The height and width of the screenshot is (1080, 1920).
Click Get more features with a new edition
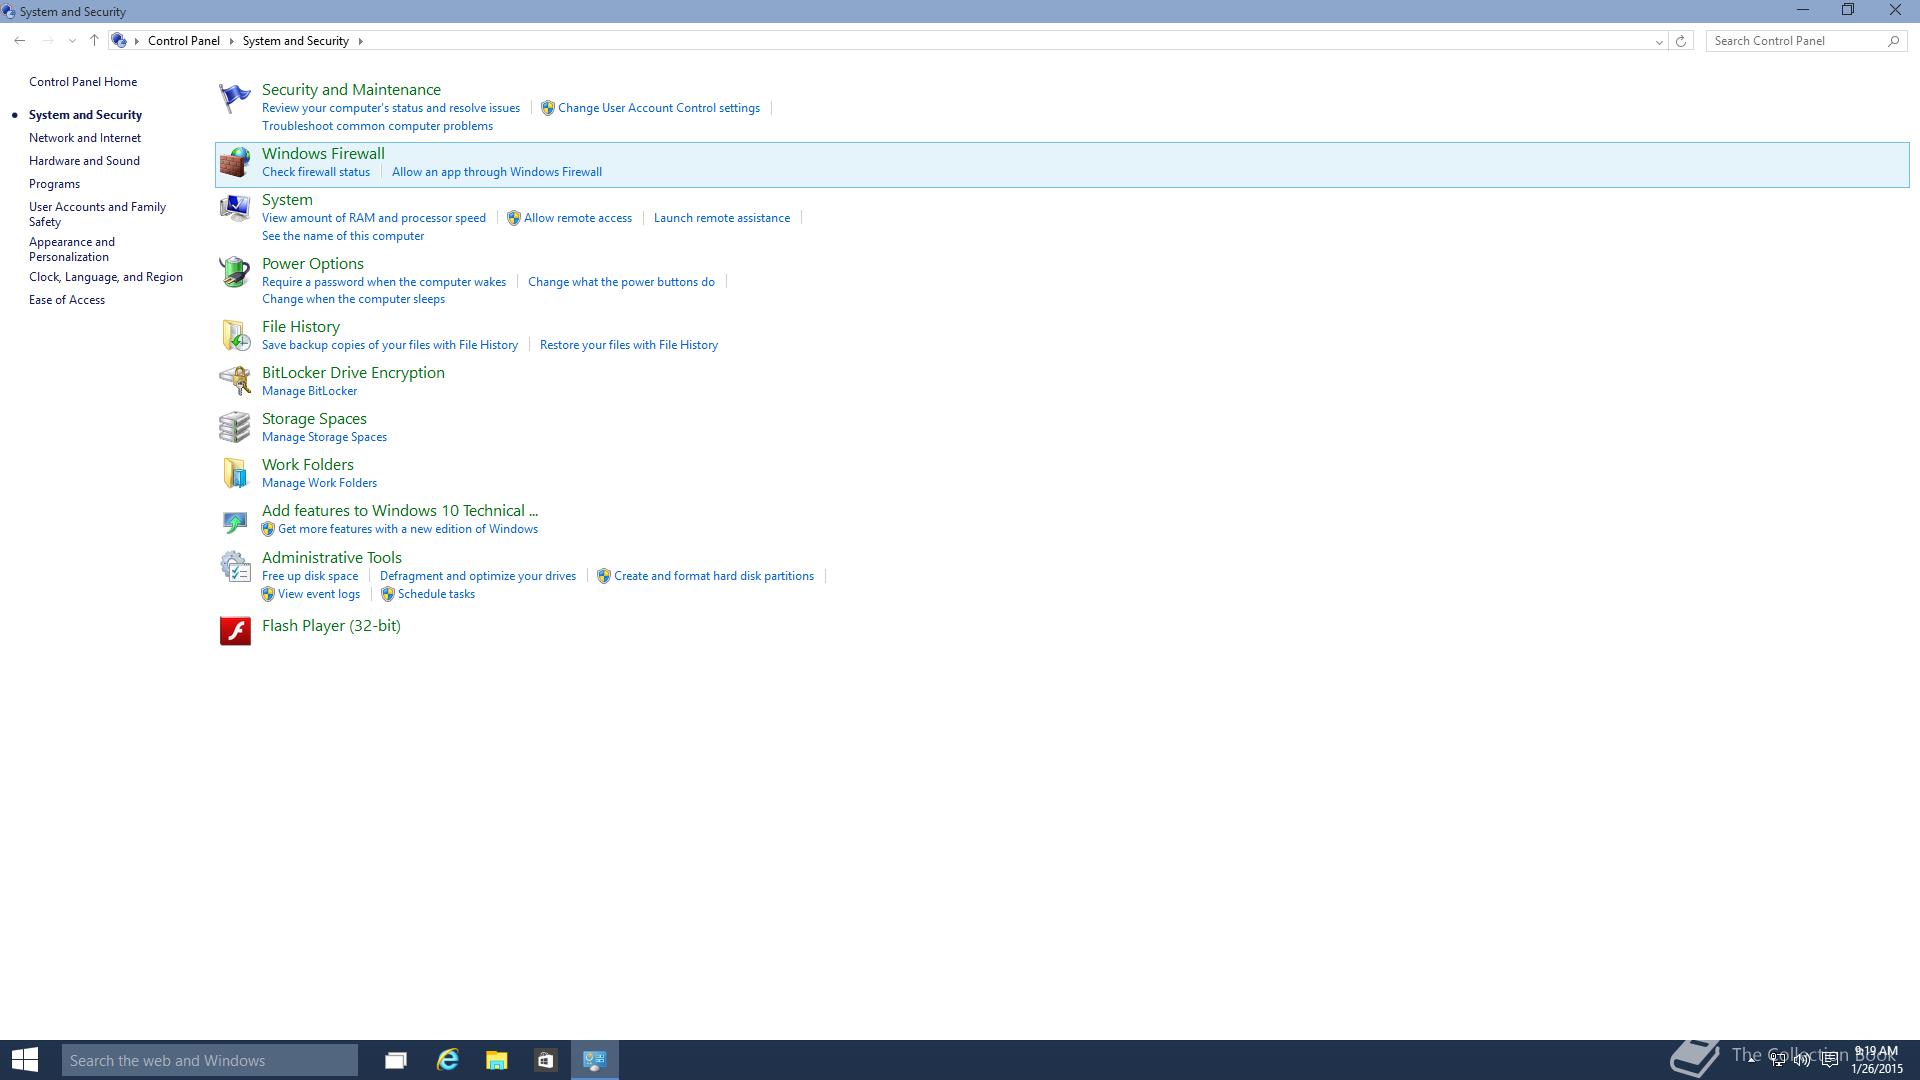coord(408,529)
